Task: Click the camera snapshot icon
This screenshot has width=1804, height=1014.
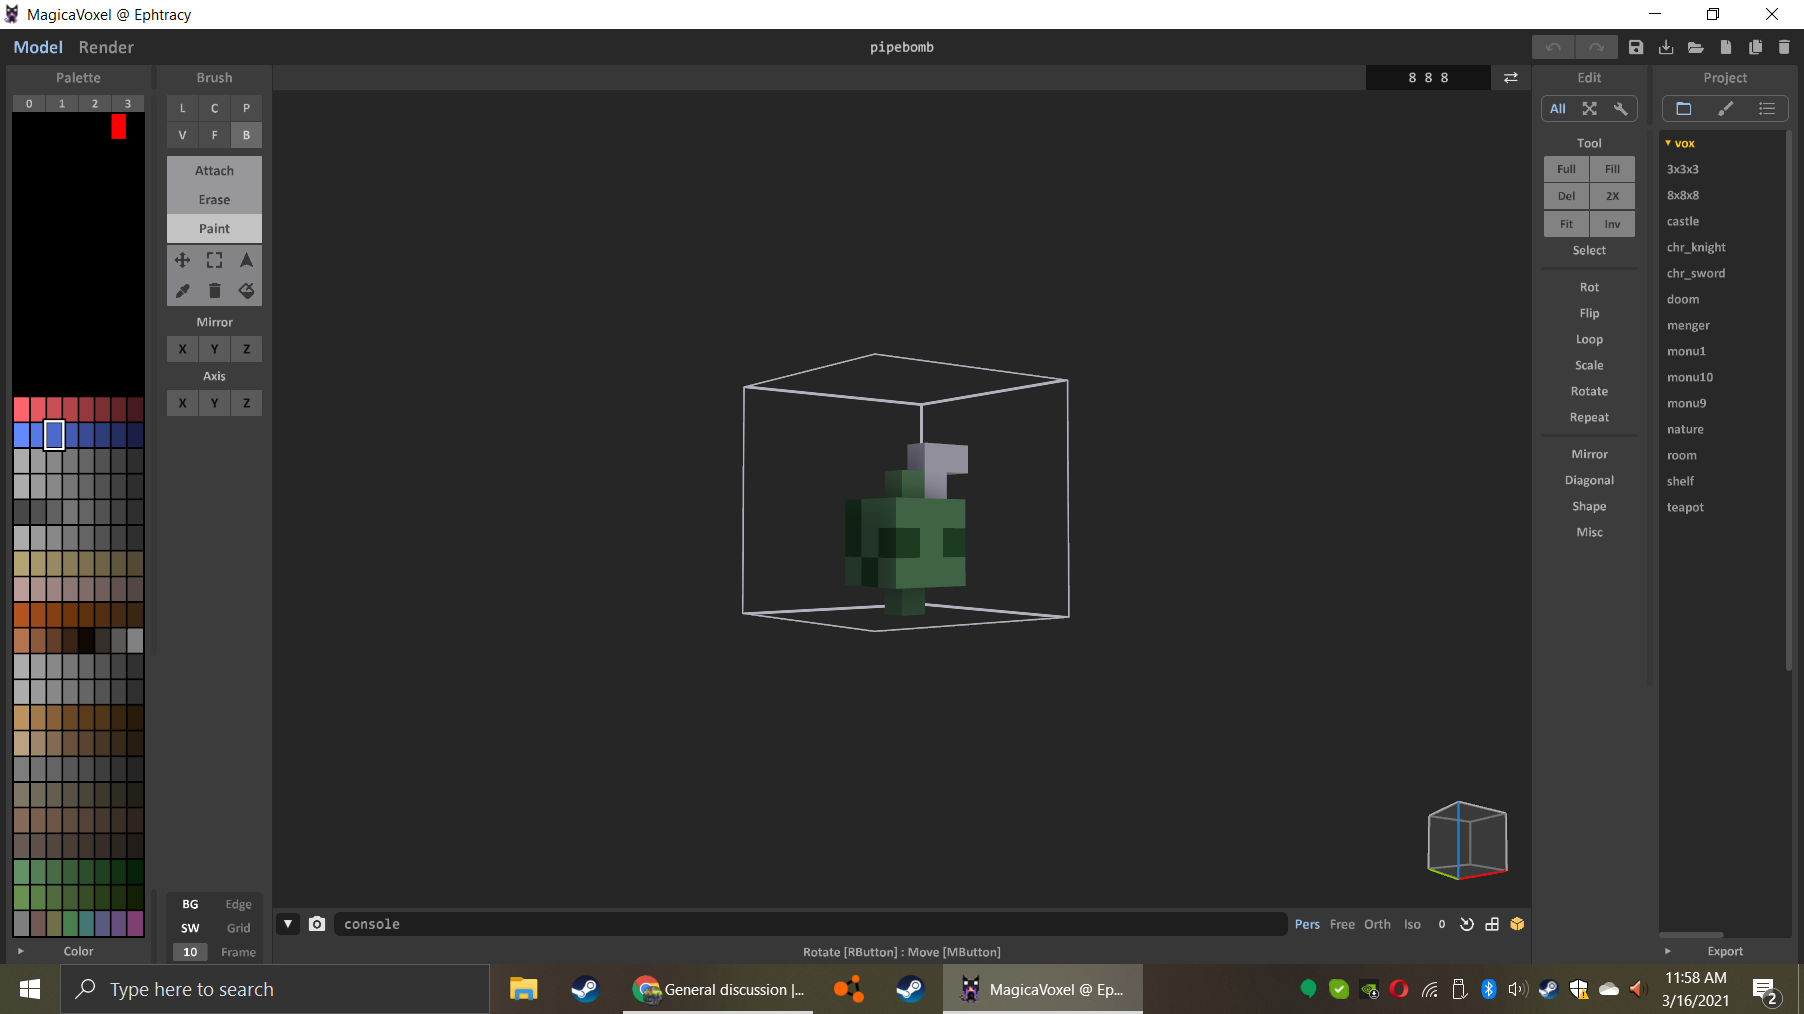Action: click(317, 924)
